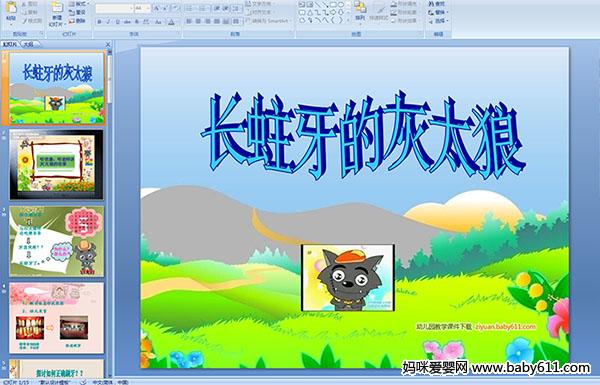This screenshot has height=385, width=600.
Task: Click the New Slide button
Action: pyautogui.click(x=57, y=15)
